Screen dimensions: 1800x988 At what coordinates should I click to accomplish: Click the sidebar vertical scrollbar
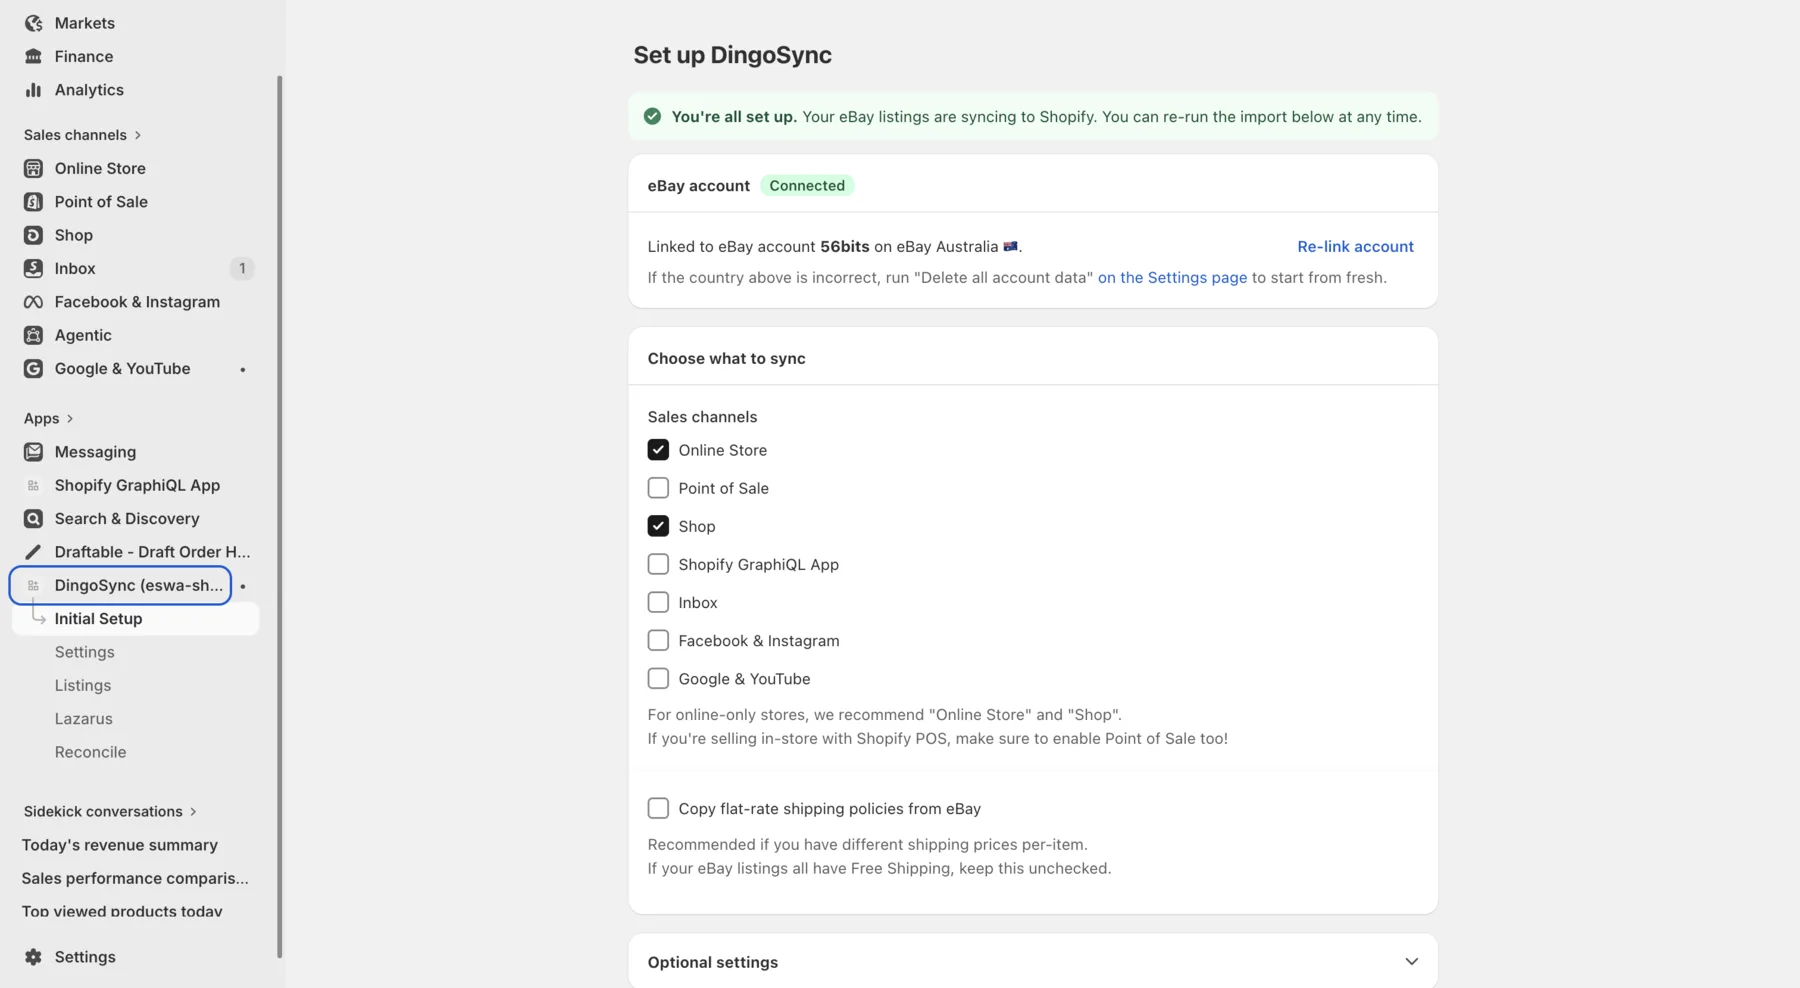[280, 516]
